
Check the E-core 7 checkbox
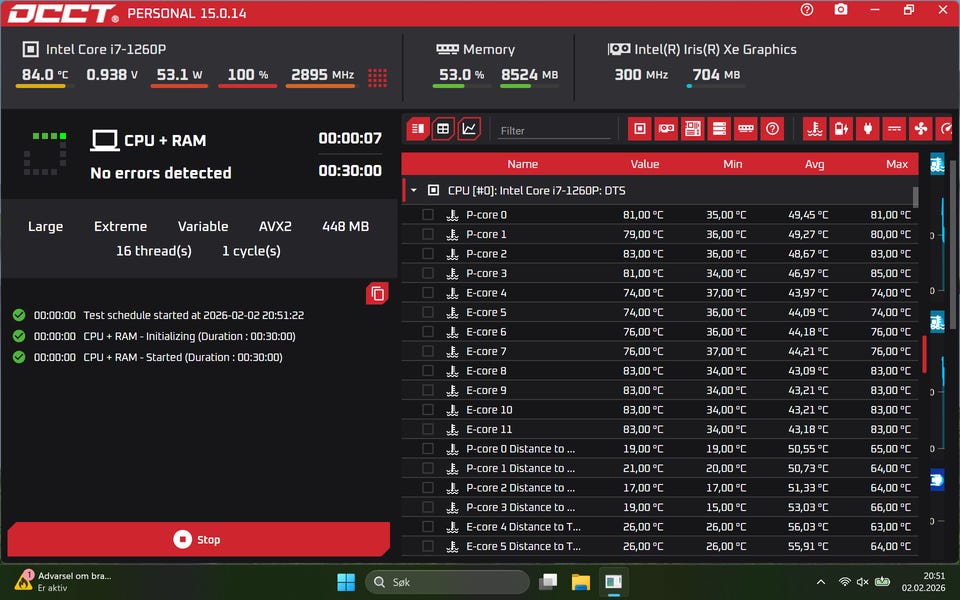click(x=428, y=351)
